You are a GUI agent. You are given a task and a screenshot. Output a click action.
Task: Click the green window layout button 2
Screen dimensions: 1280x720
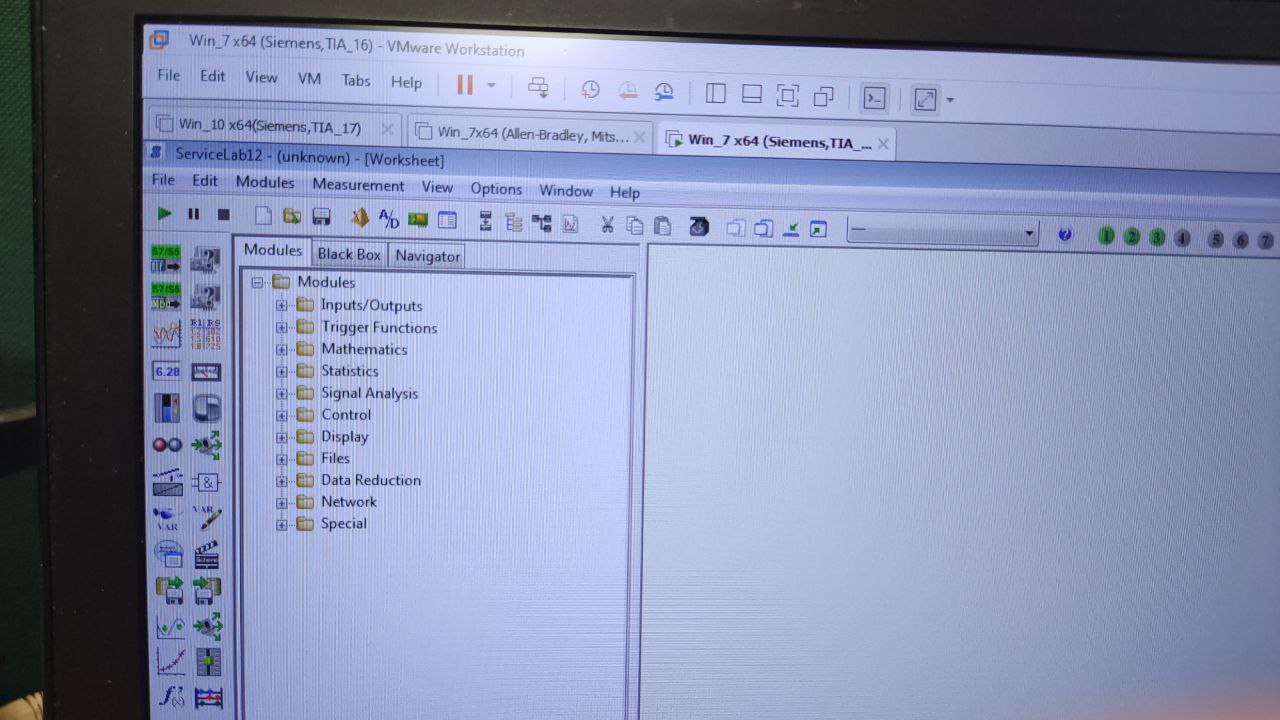pyautogui.click(x=1132, y=237)
